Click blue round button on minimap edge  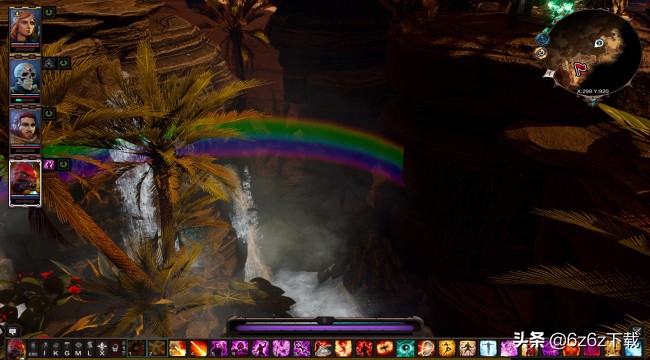coord(543,39)
